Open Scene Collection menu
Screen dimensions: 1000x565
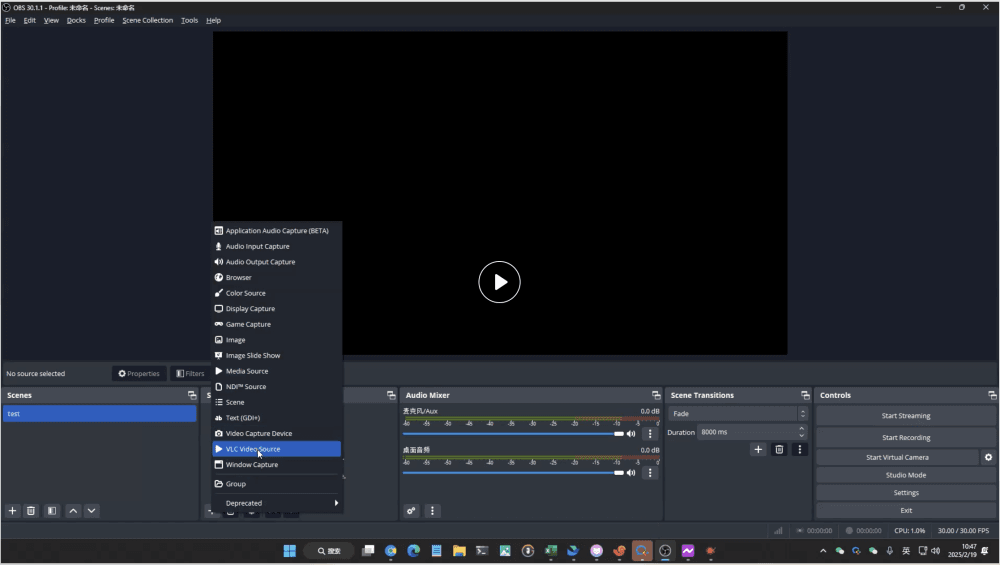click(x=147, y=20)
